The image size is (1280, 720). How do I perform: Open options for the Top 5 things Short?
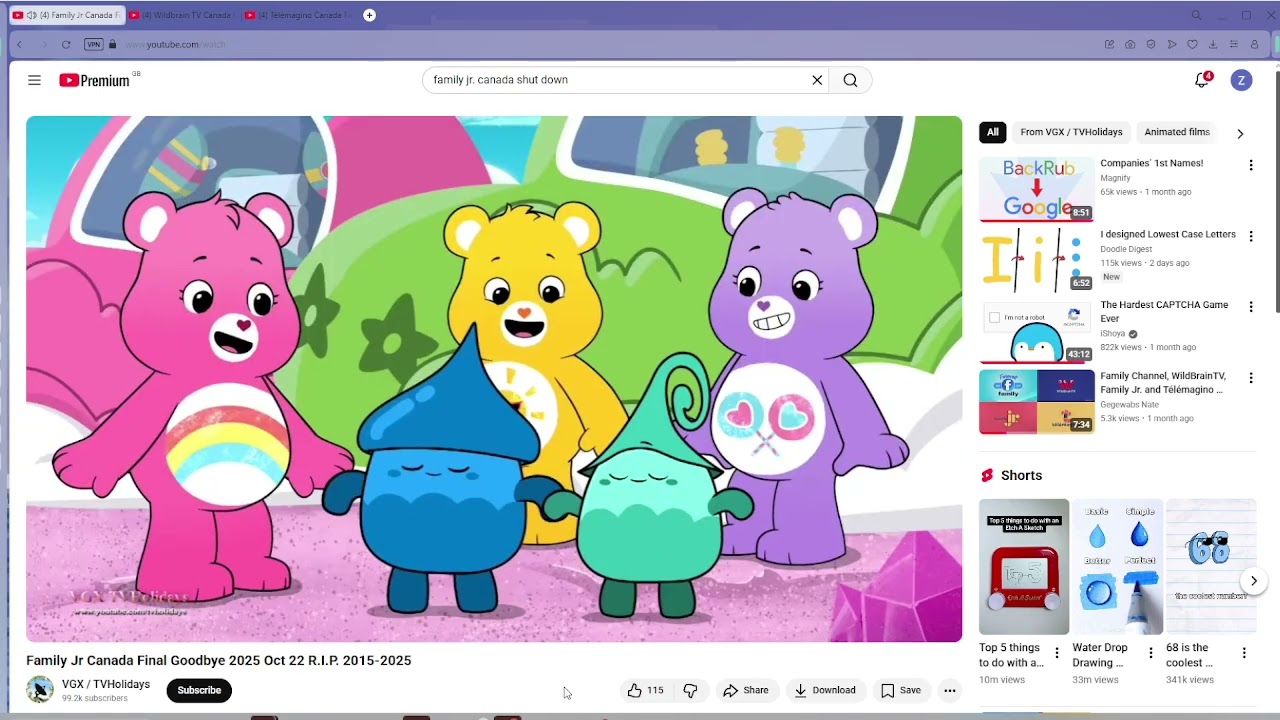pos(1057,653)
